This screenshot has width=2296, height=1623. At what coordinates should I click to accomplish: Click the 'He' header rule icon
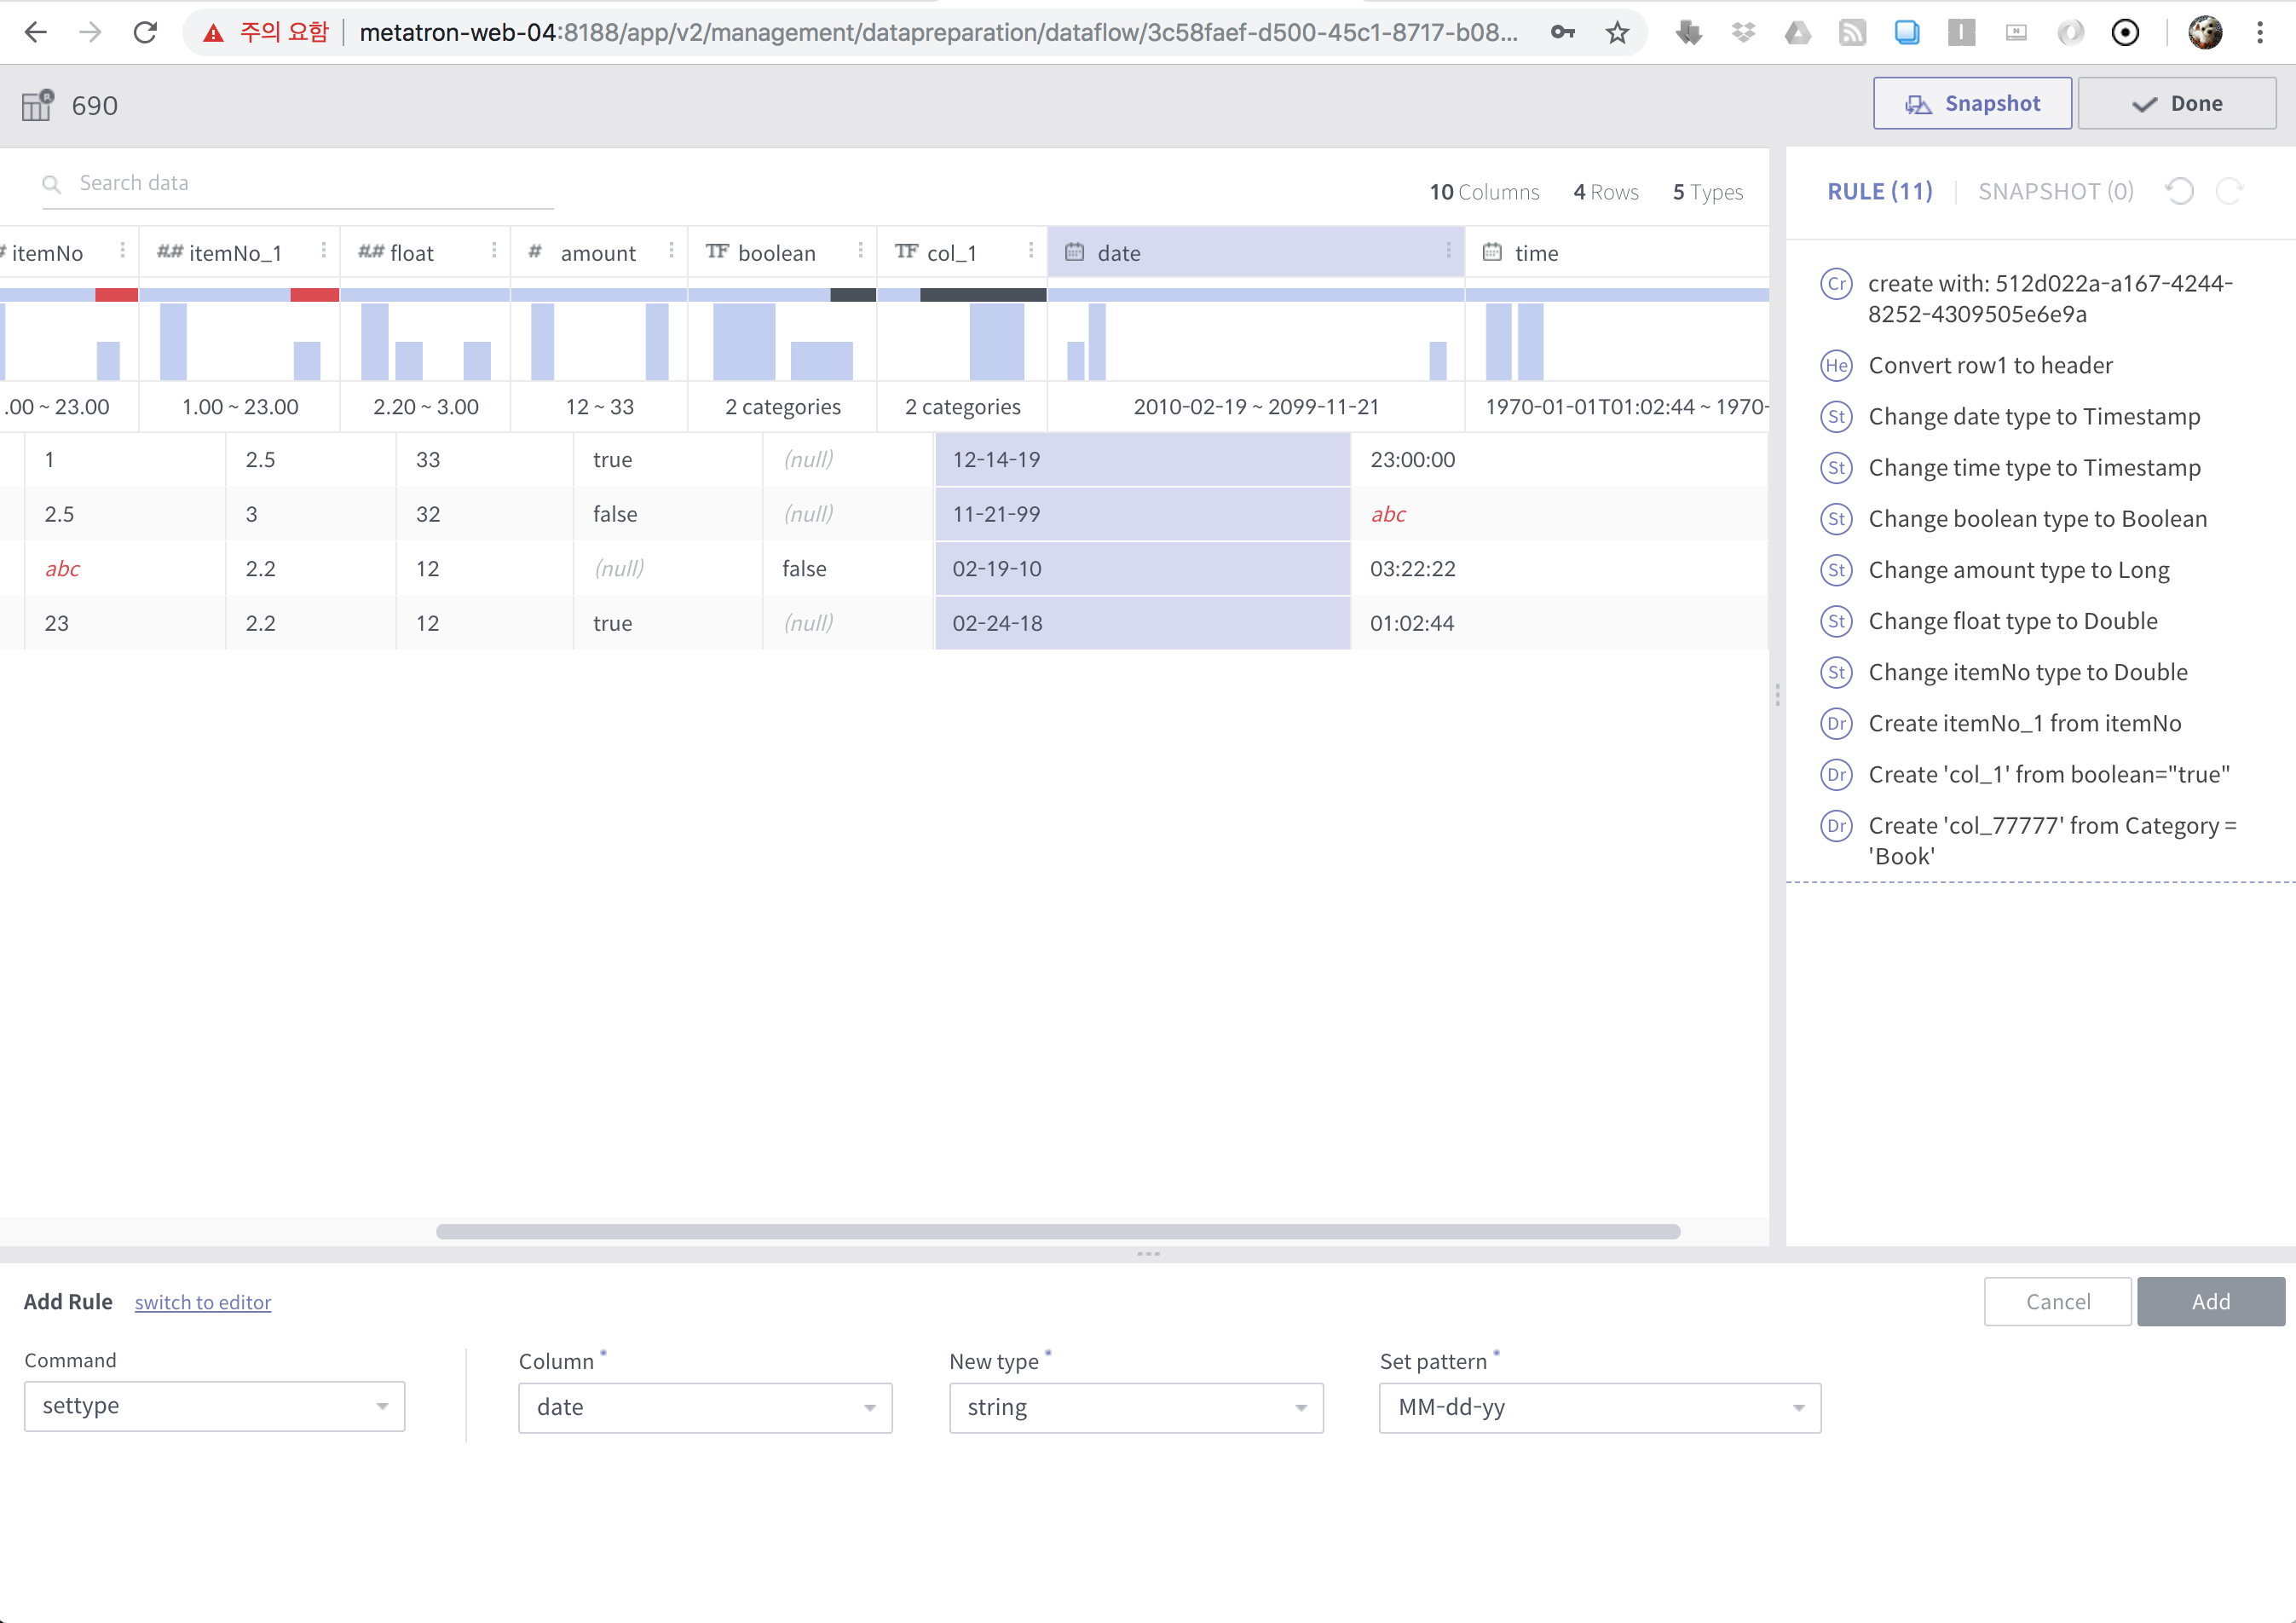click(1836, 366)
